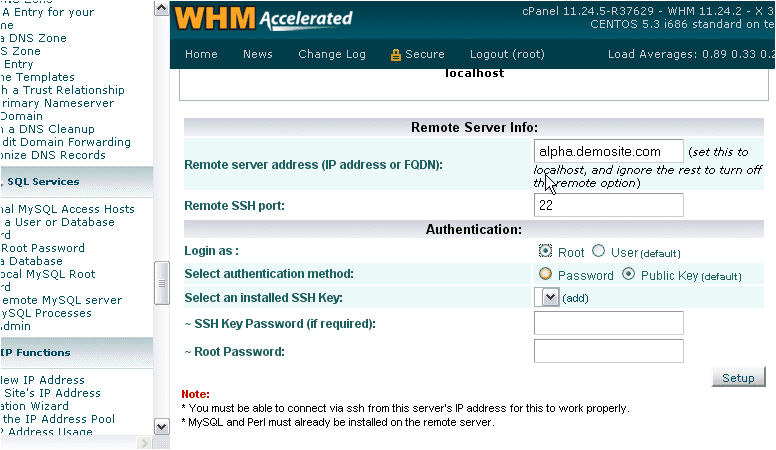Click the Remote SSH port field

(x=608, y=205)
